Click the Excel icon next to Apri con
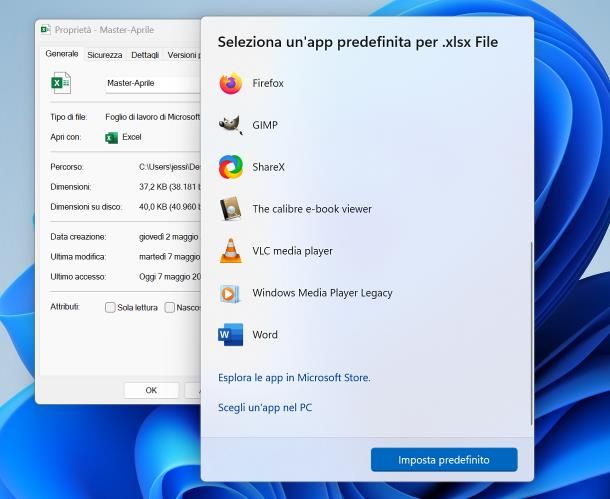 (x=111, y=137)
